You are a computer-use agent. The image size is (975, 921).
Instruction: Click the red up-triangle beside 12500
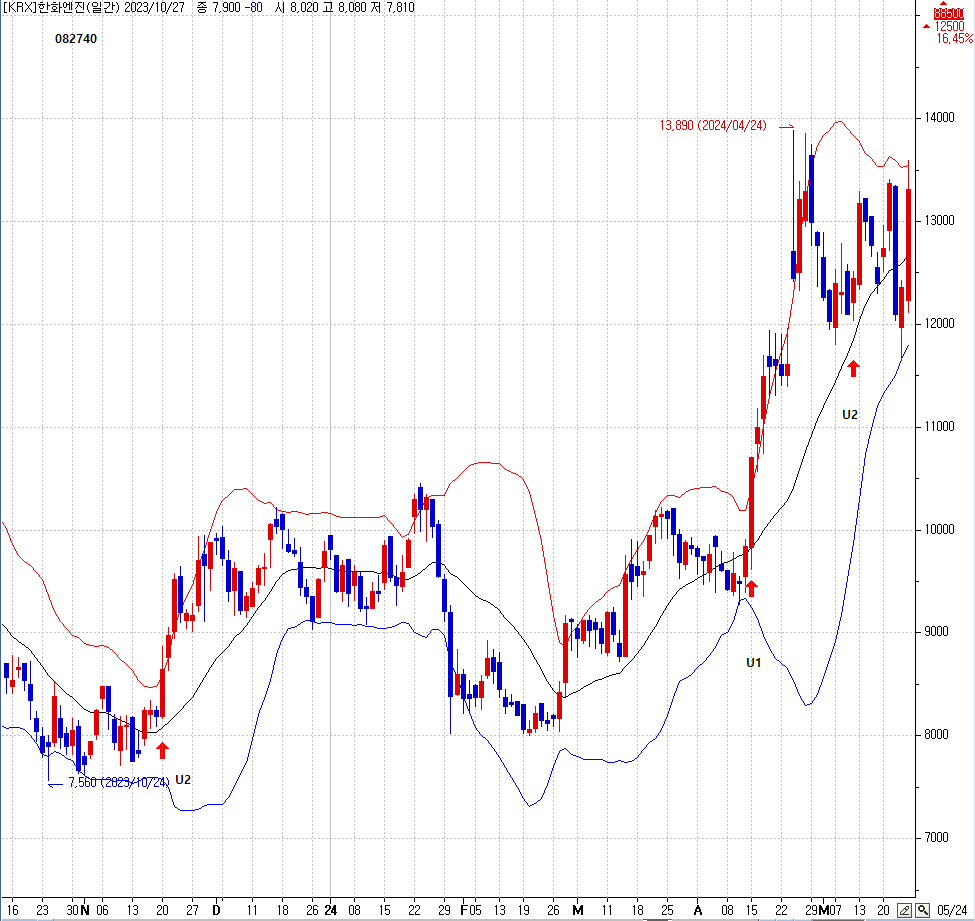coord(927,26)
